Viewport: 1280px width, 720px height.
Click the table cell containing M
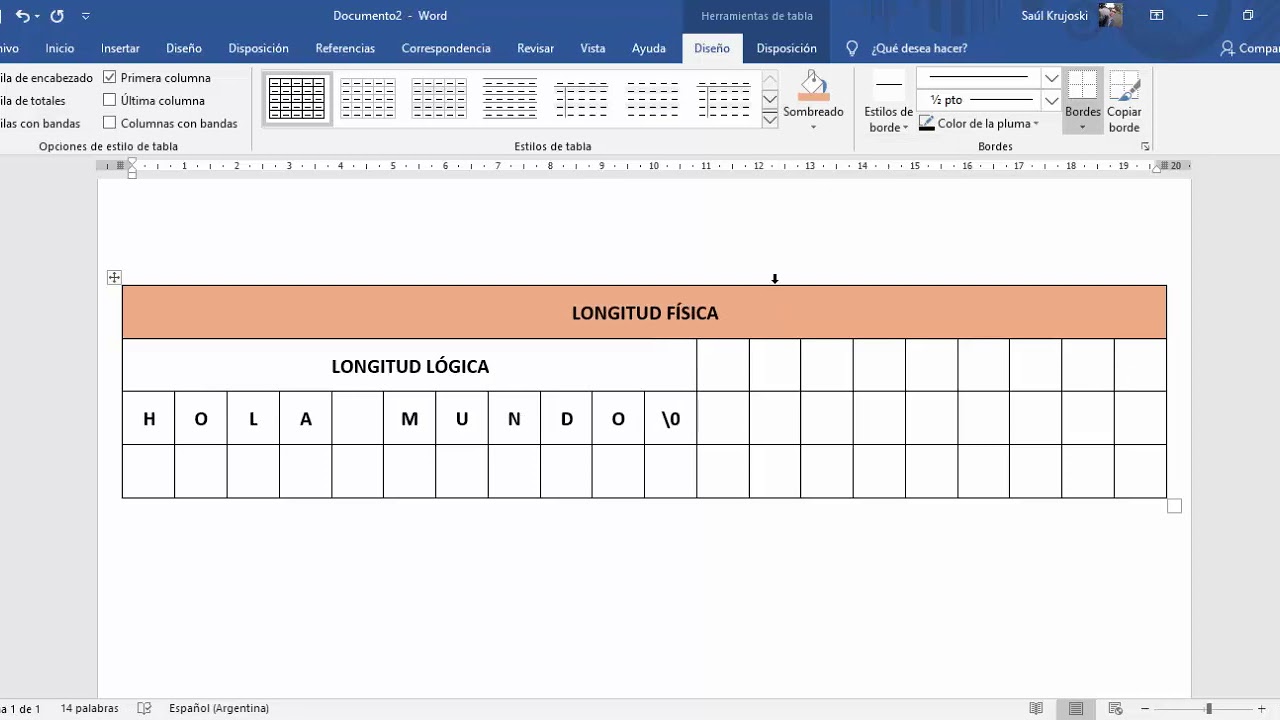[409, 418]
